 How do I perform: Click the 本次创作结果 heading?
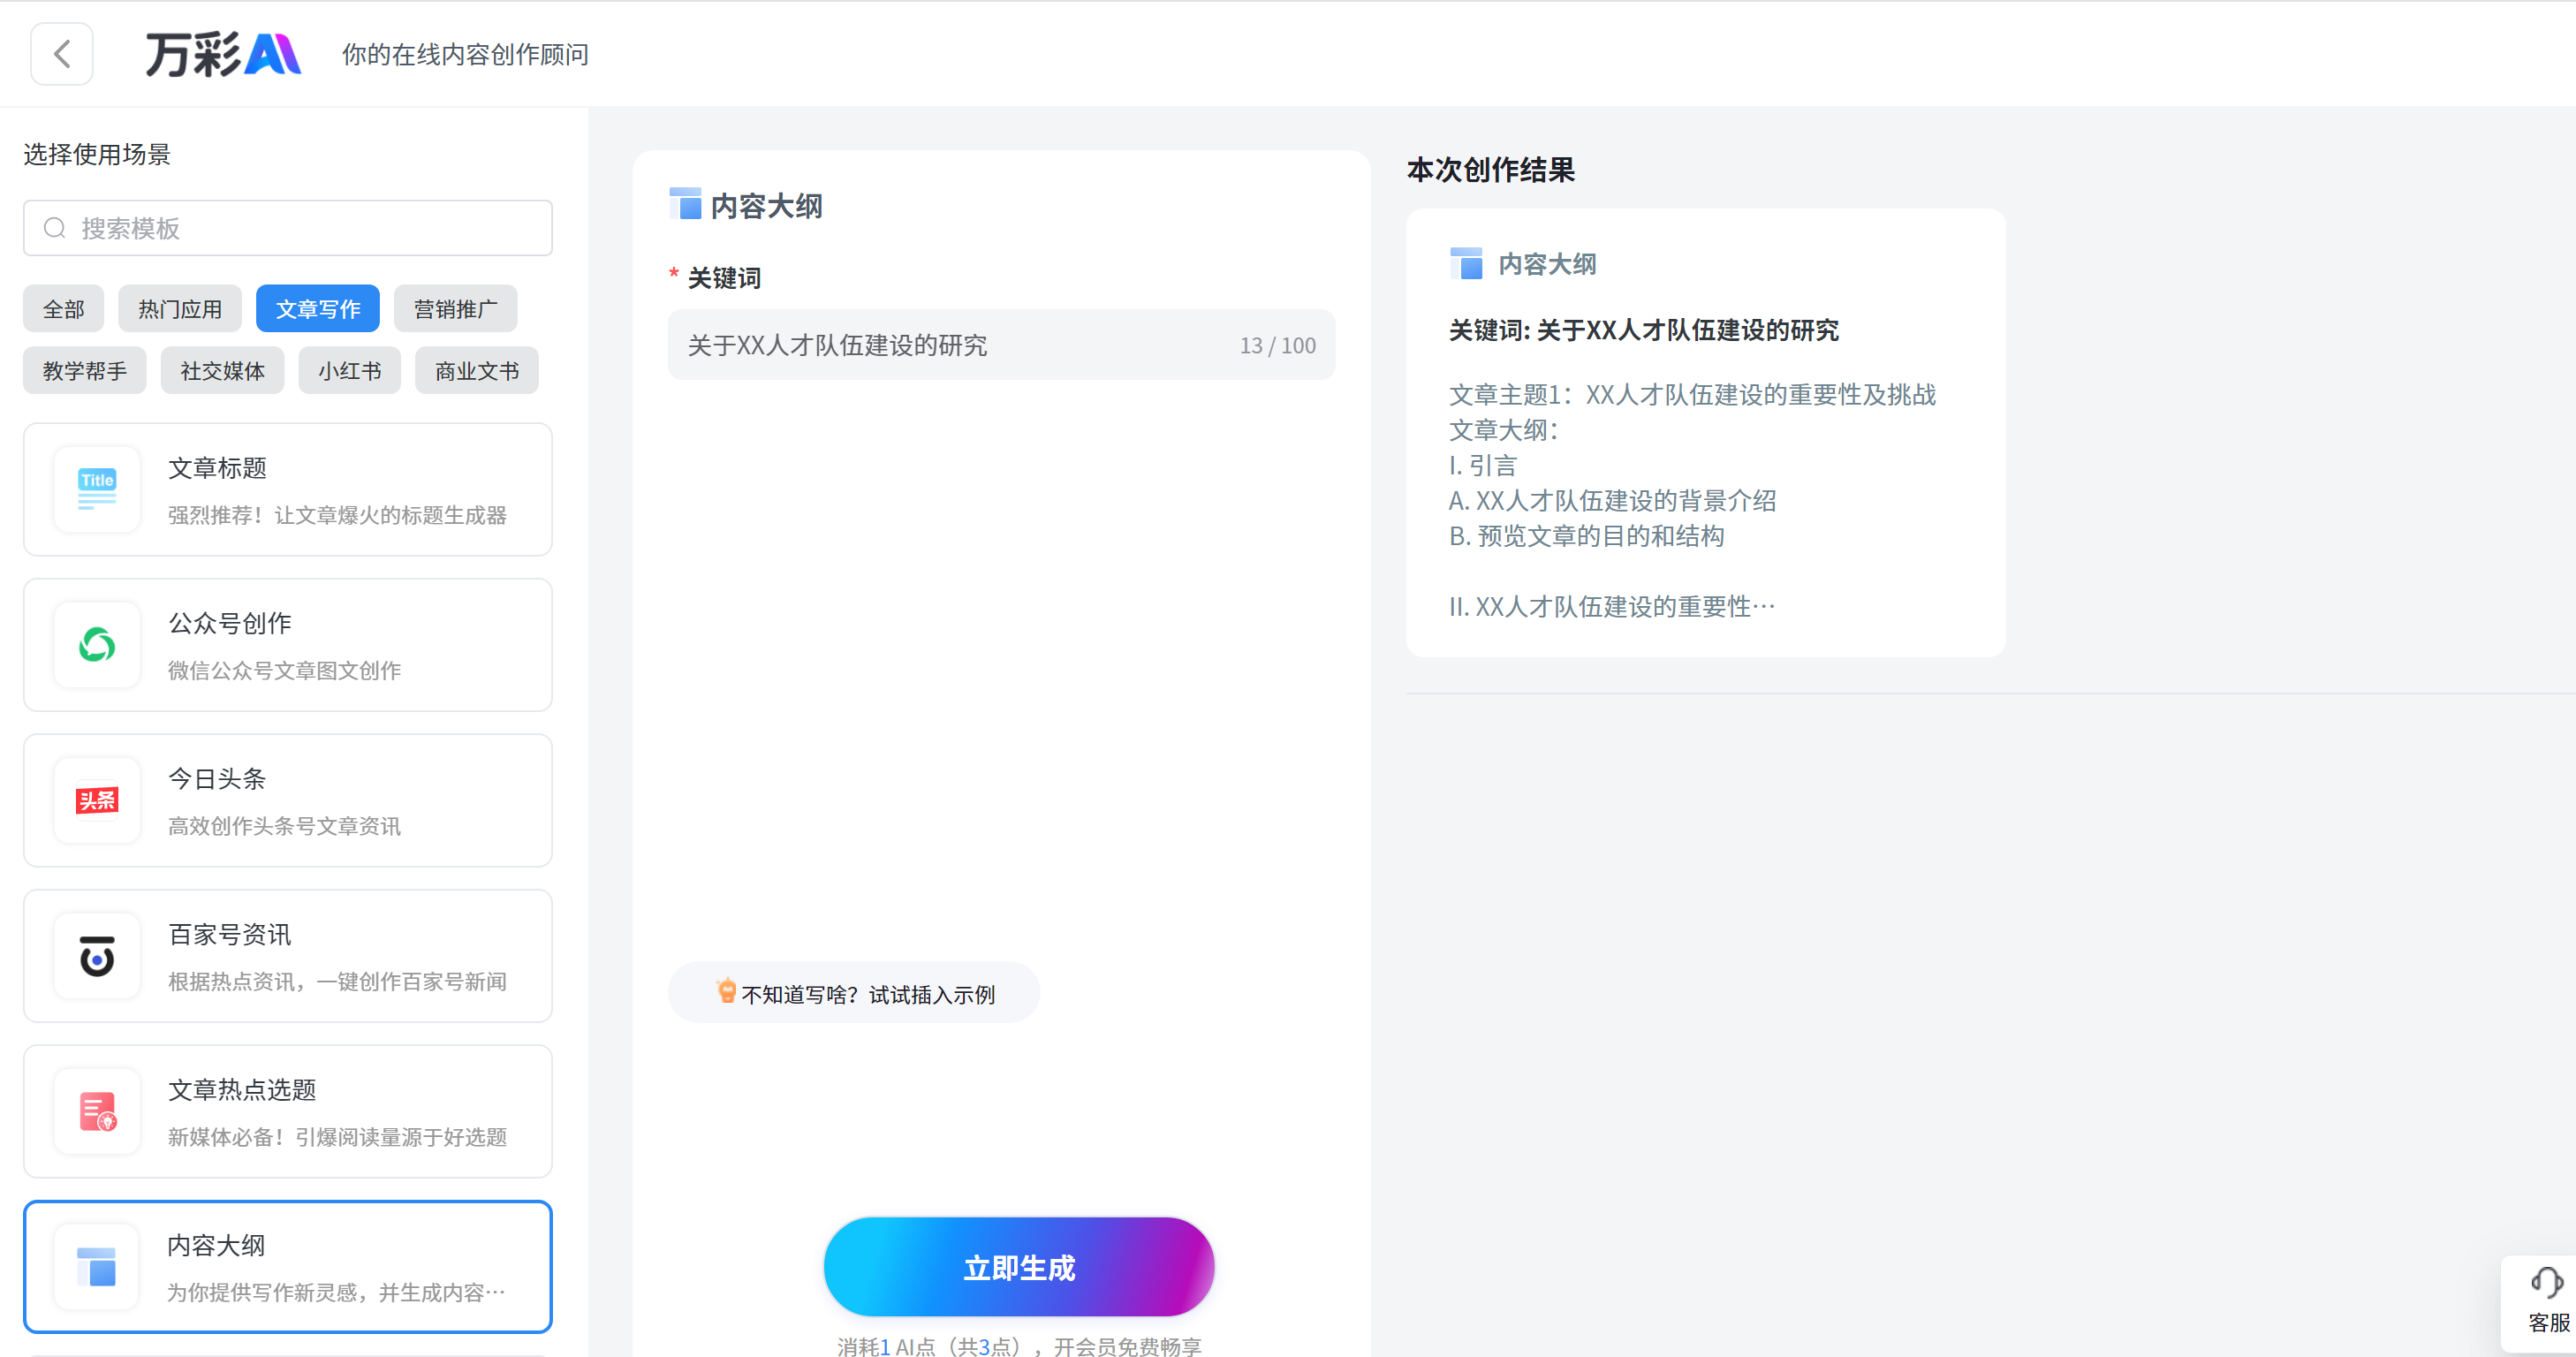pos(1491,170)
